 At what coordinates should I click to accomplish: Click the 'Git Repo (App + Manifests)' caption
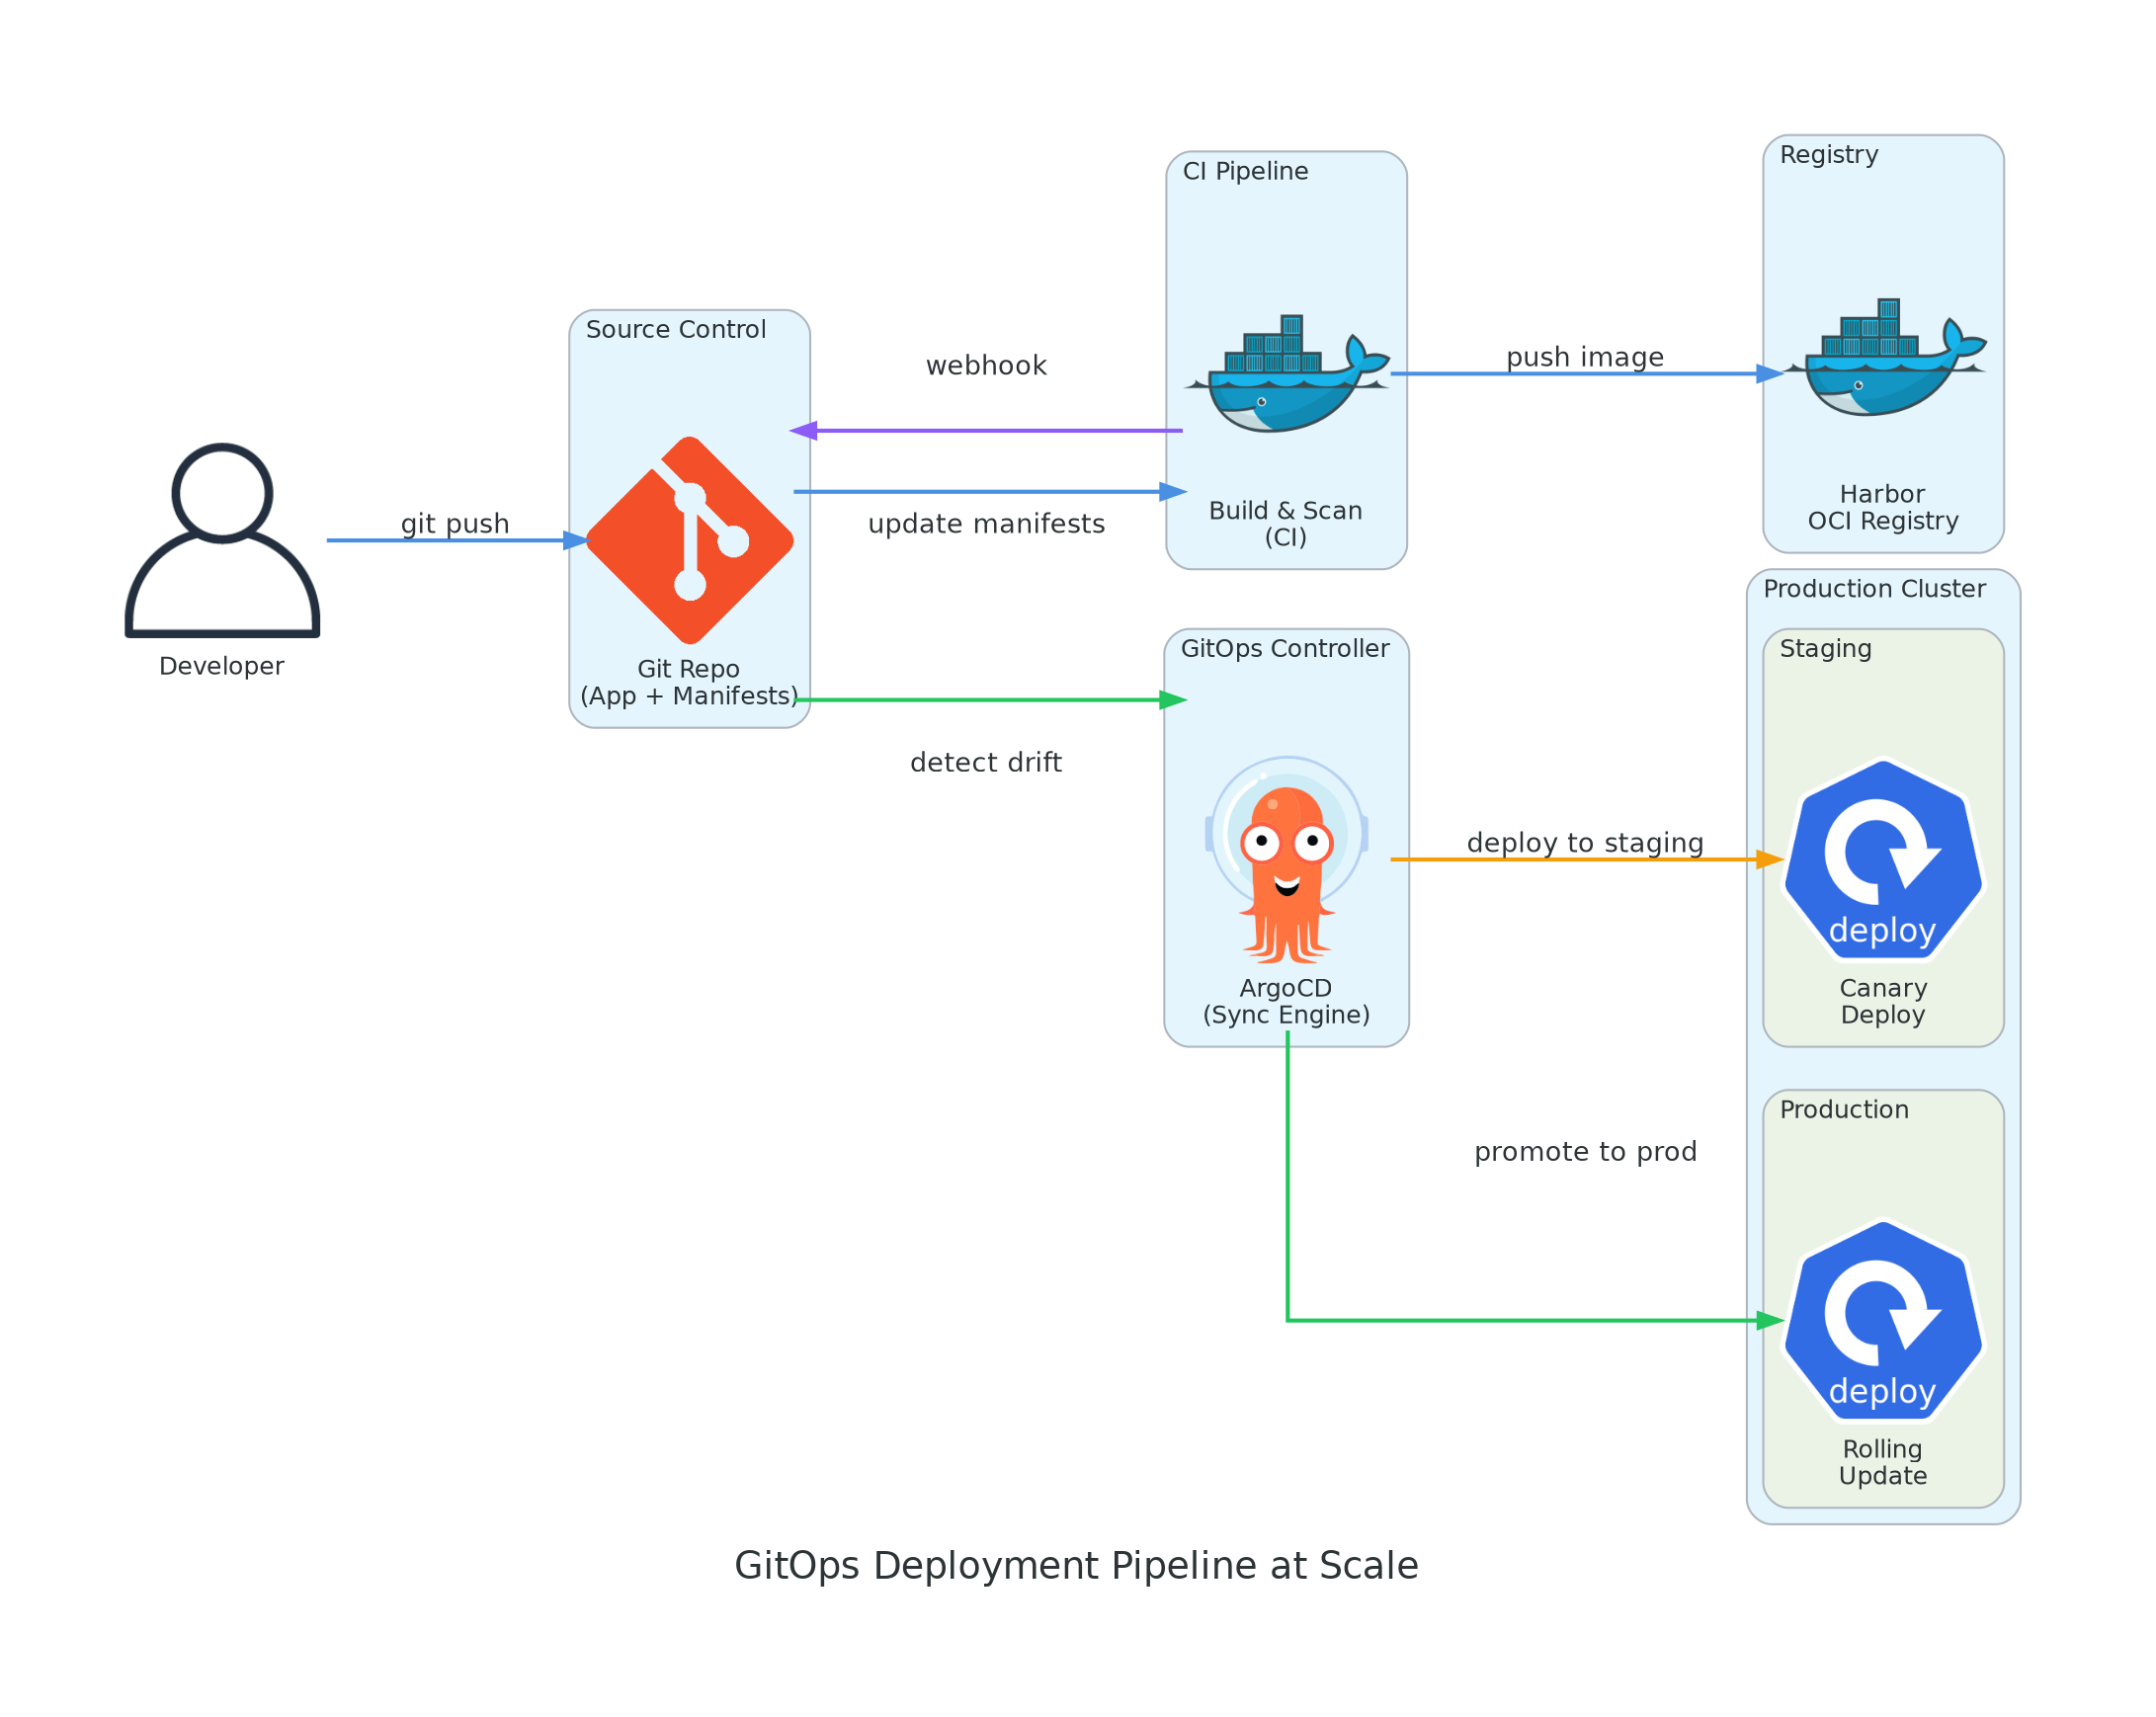(x=690, y=683)
